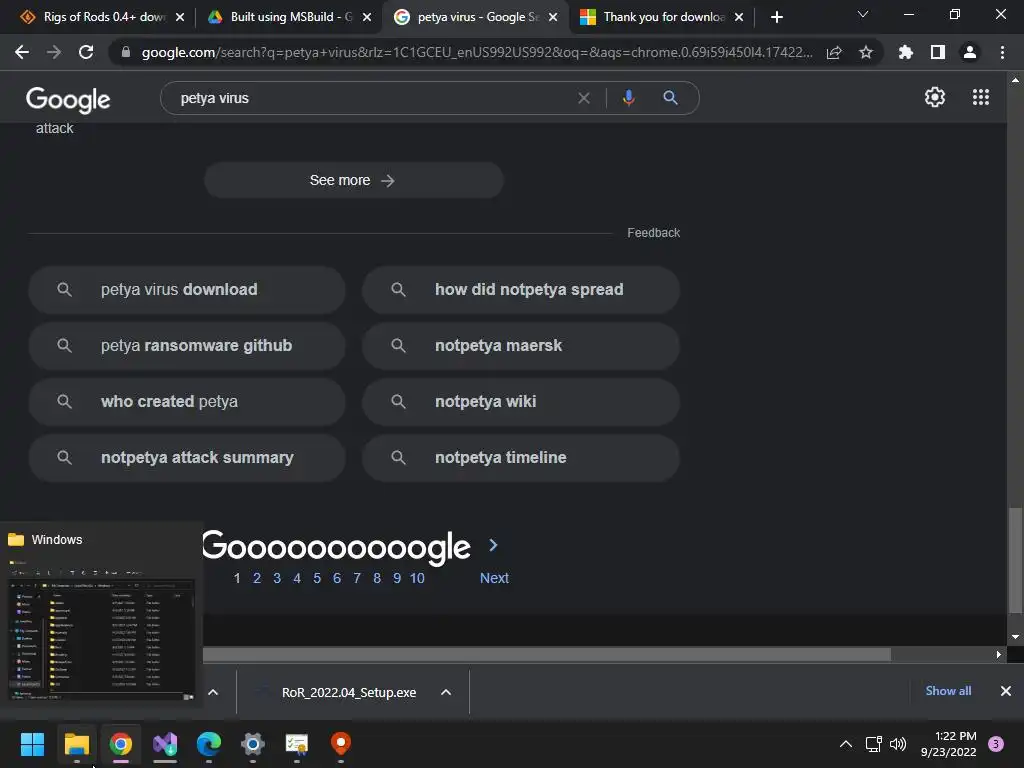Image resolution: width=1024 pixels, height=768 pixels.
Task: Open the tab search chevron
Action: pos(863,14)
